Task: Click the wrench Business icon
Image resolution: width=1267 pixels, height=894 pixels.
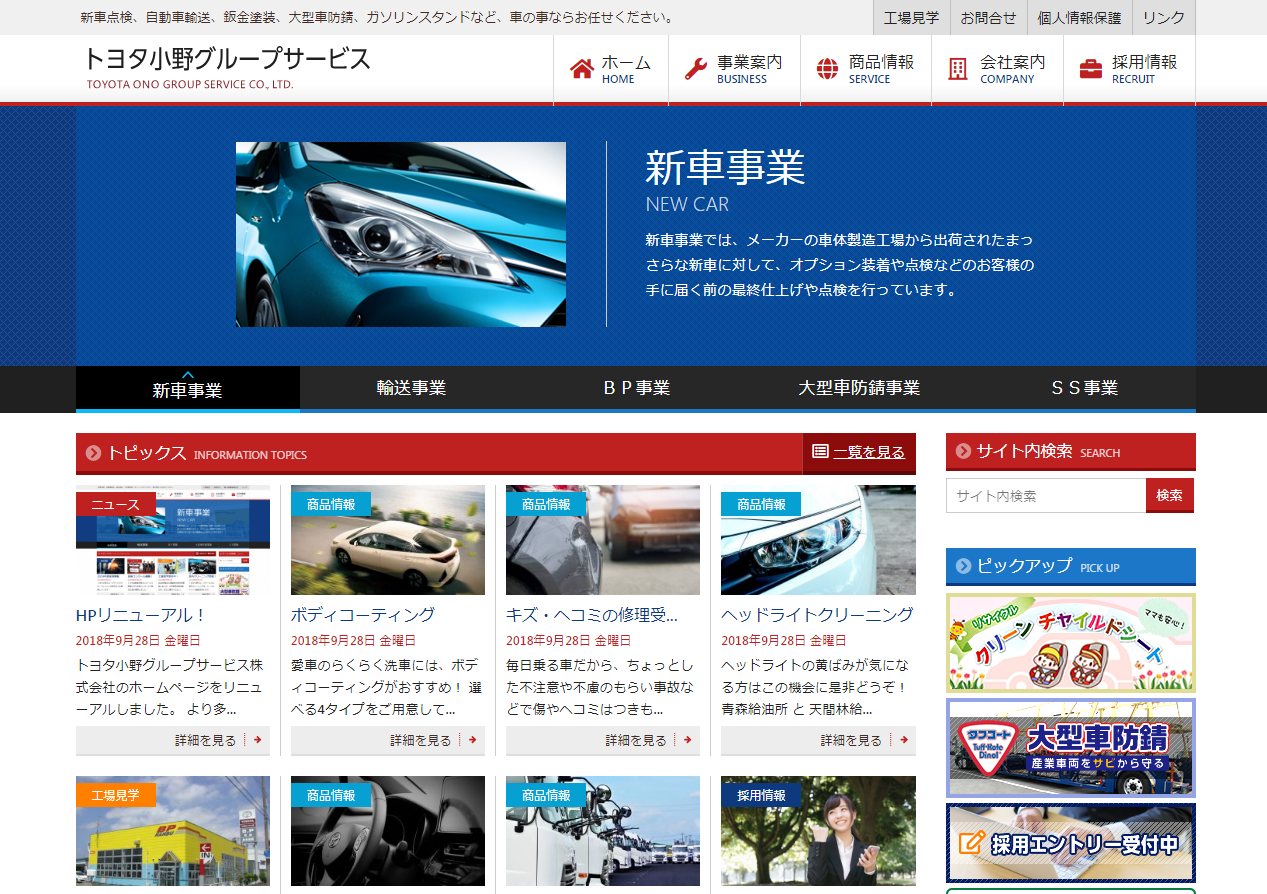Action: click(696, 69)
